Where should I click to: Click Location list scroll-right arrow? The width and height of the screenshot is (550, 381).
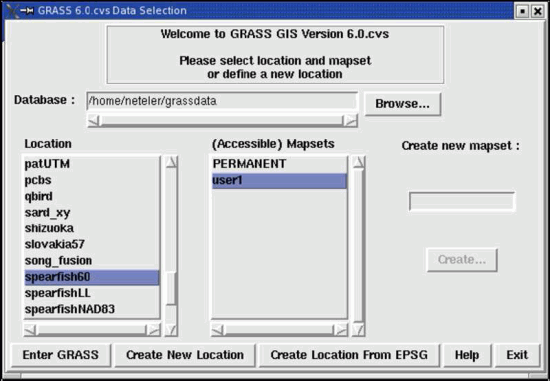coord(153,330)
